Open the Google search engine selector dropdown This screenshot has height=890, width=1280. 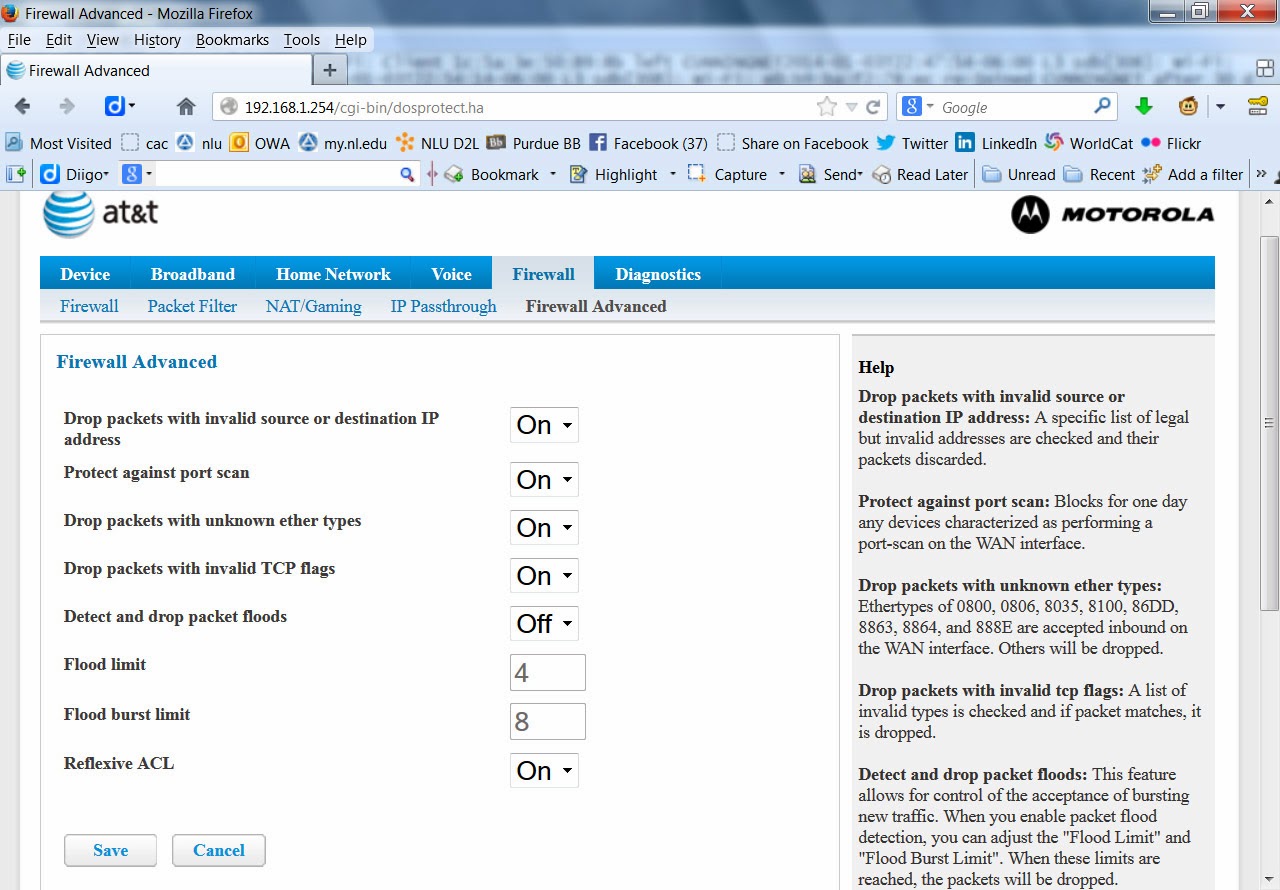click(917, 106)
